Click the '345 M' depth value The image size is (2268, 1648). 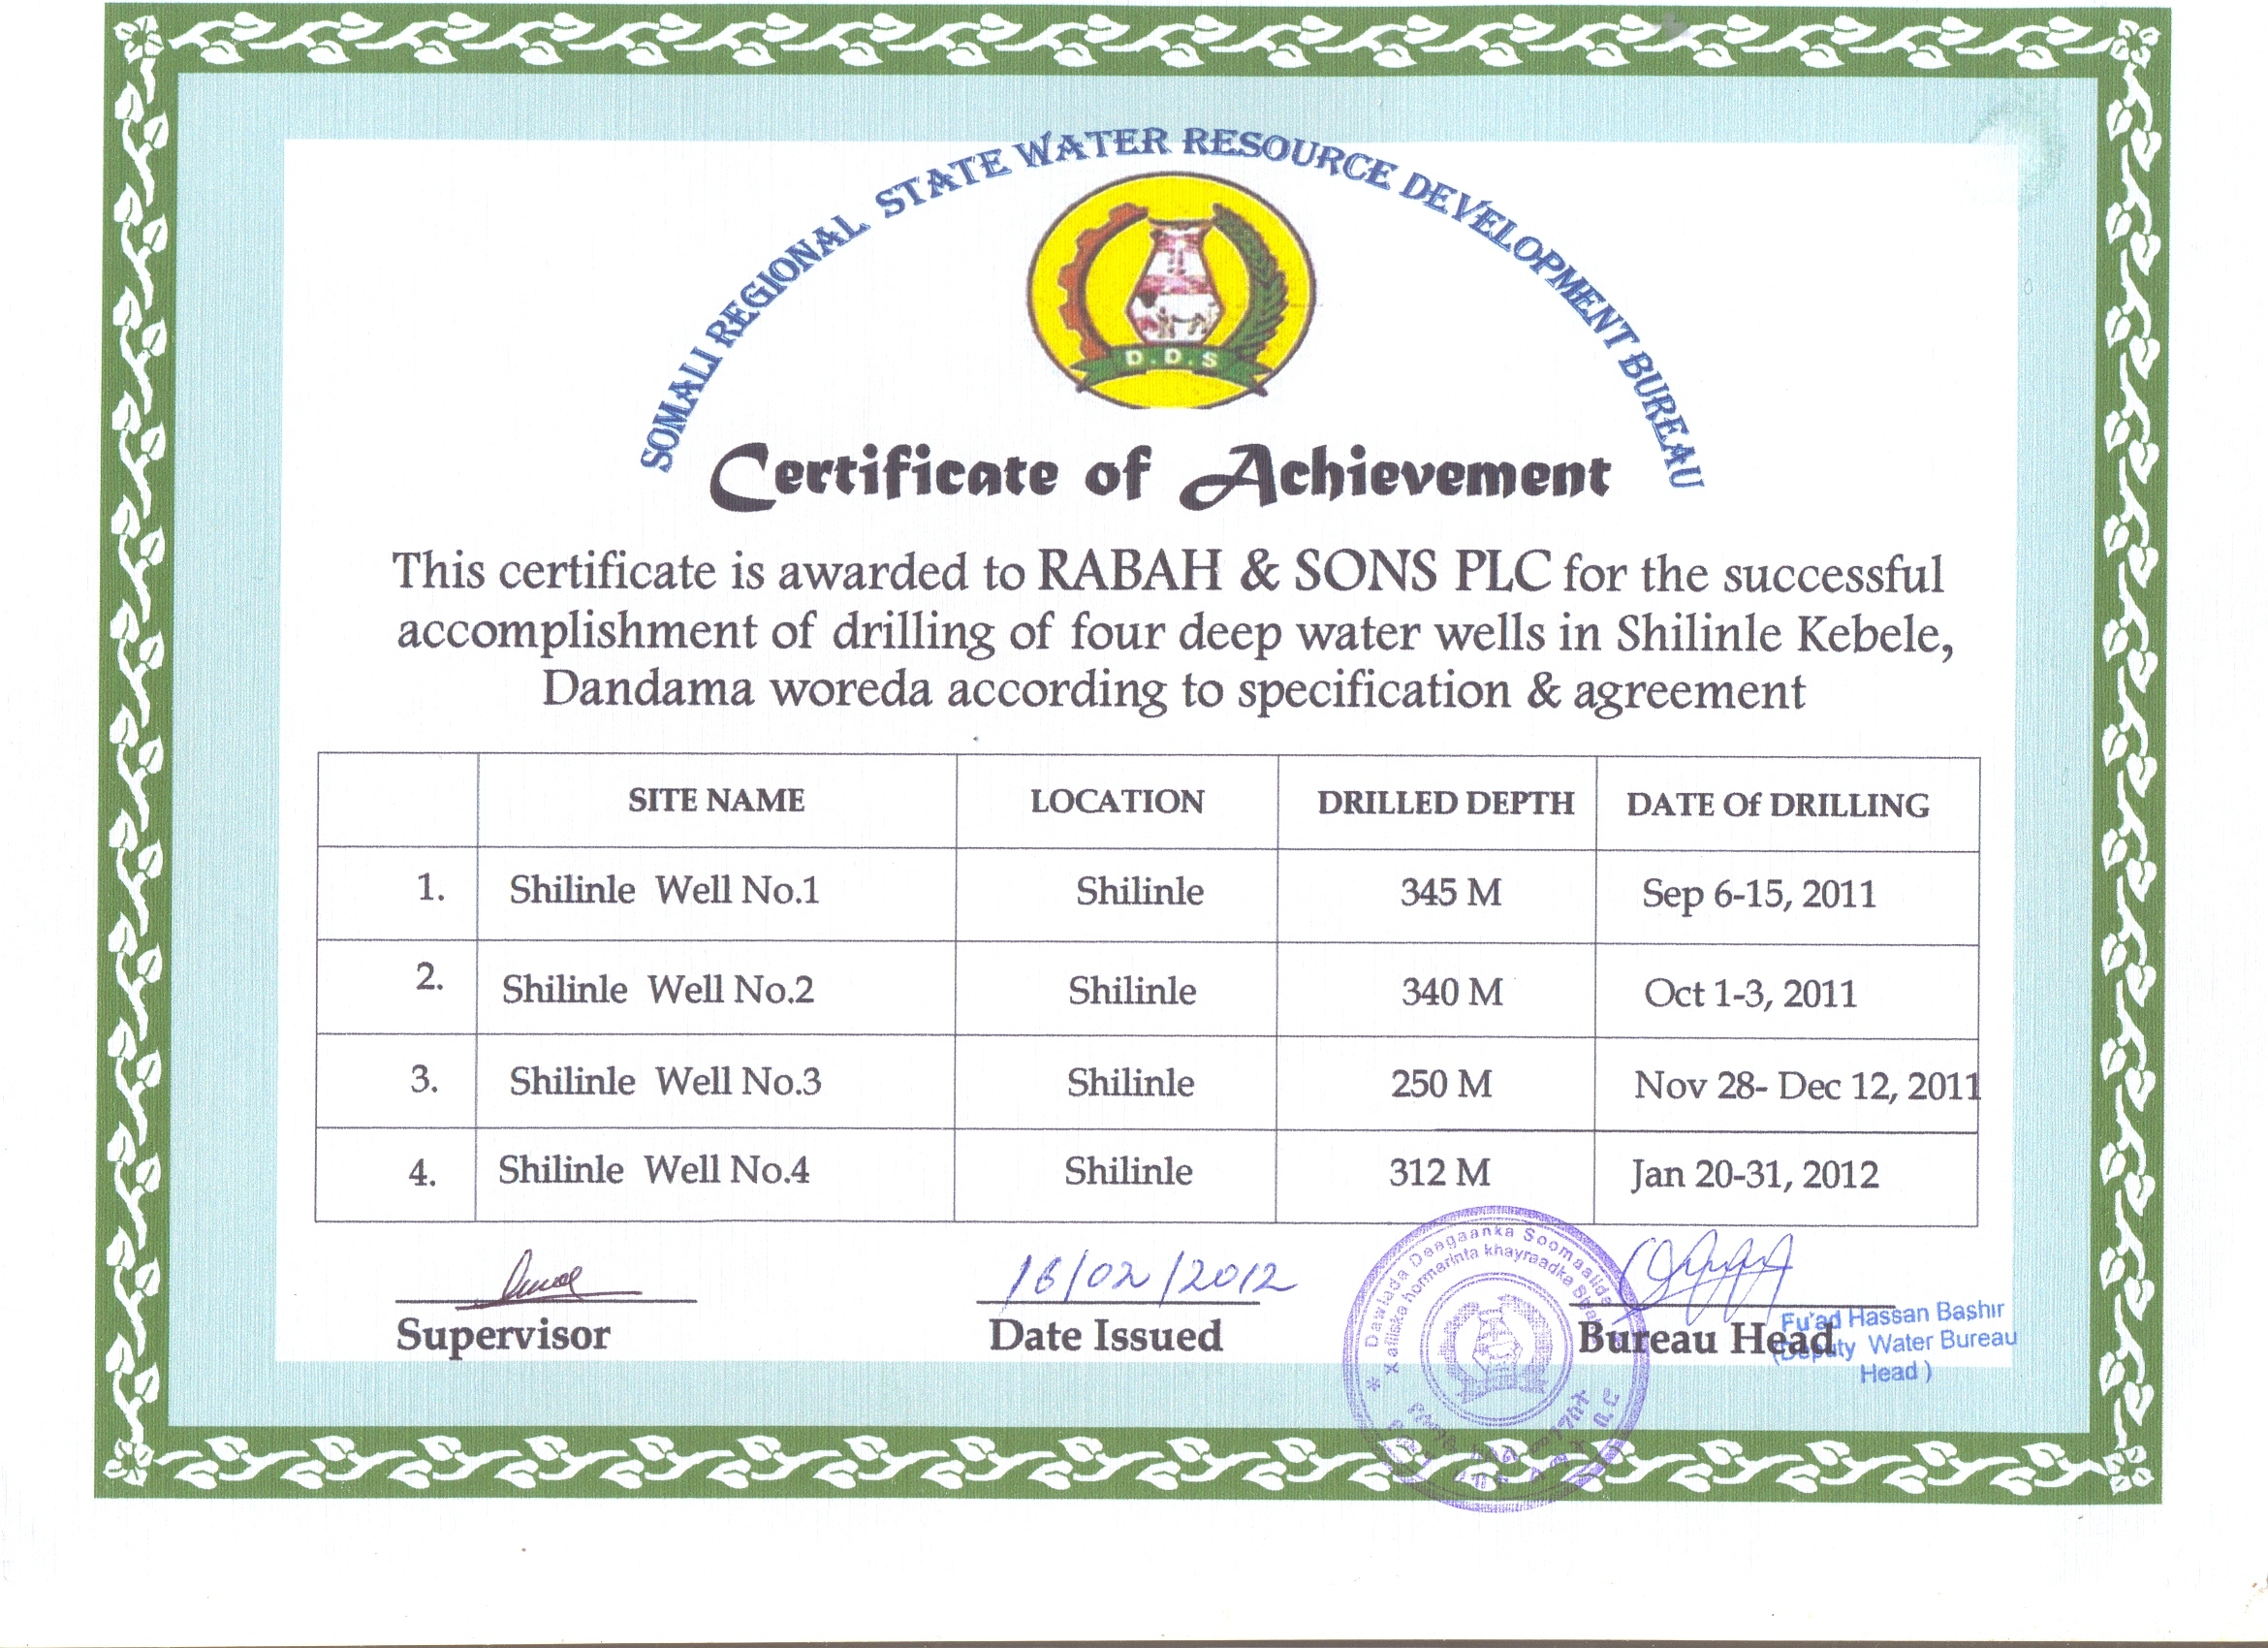[x=1451, y=891]
